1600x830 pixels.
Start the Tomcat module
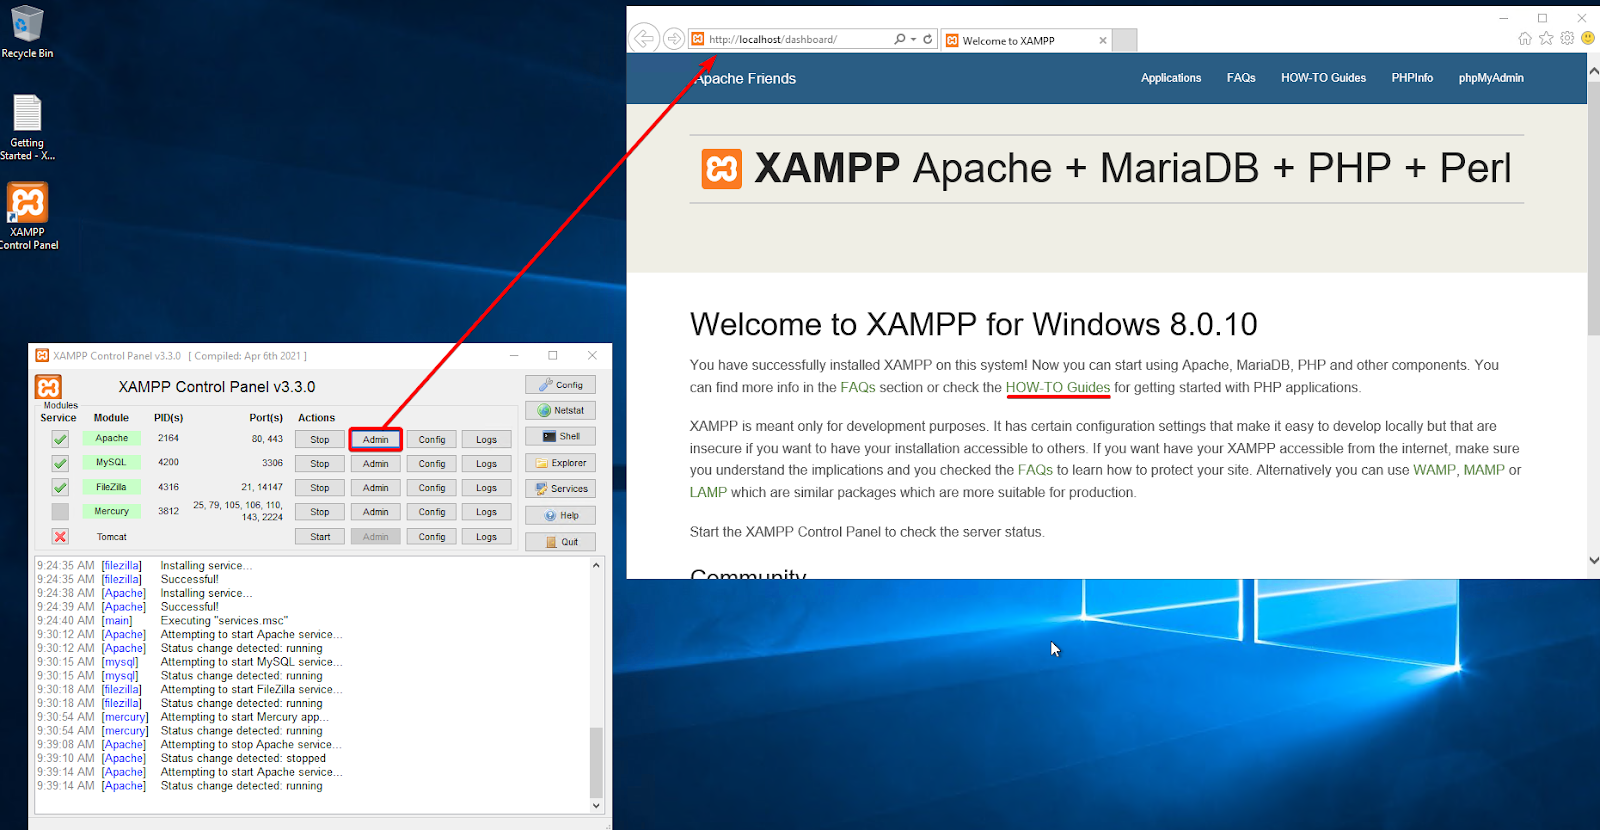[x=320, y=537]
